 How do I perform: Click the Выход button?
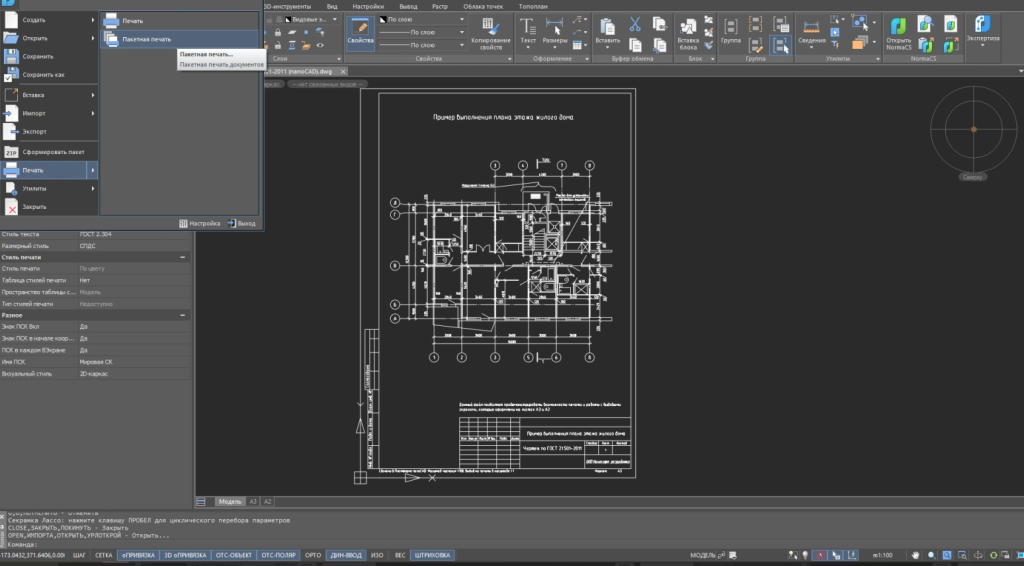point(241,223)
